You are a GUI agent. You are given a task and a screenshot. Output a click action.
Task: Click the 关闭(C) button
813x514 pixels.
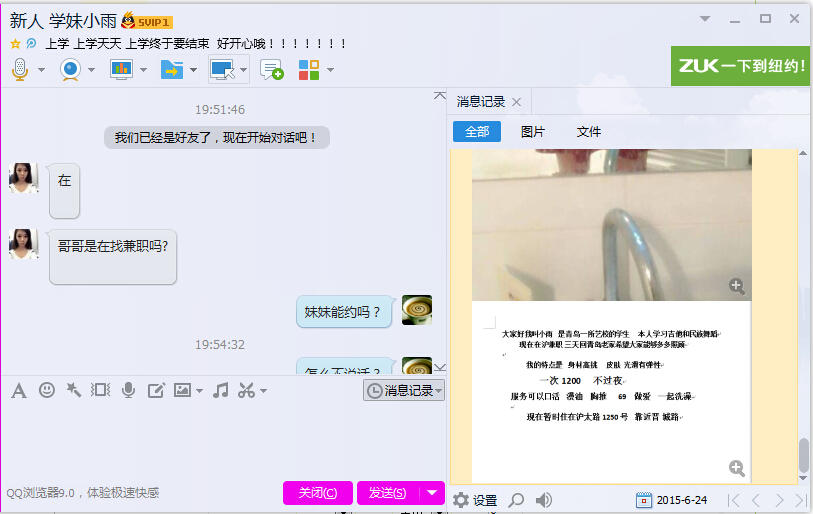318,493
